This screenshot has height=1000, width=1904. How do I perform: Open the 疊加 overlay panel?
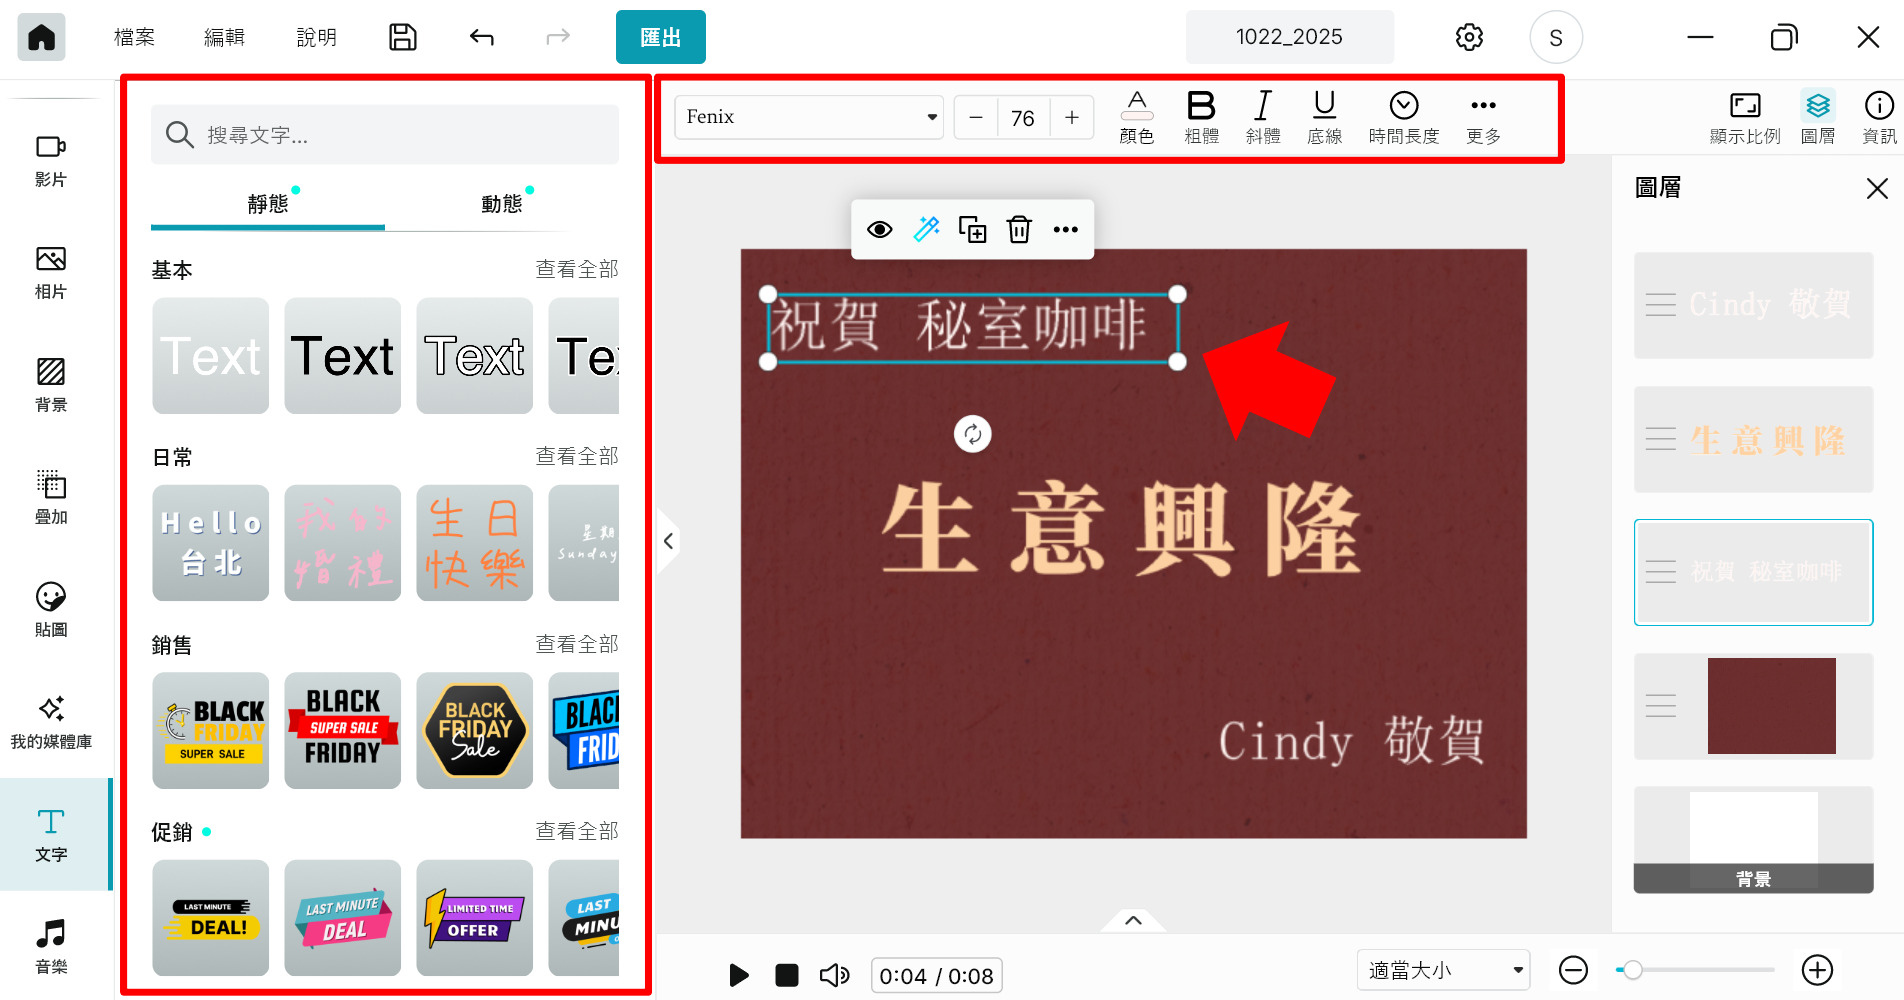click(51, 497)
